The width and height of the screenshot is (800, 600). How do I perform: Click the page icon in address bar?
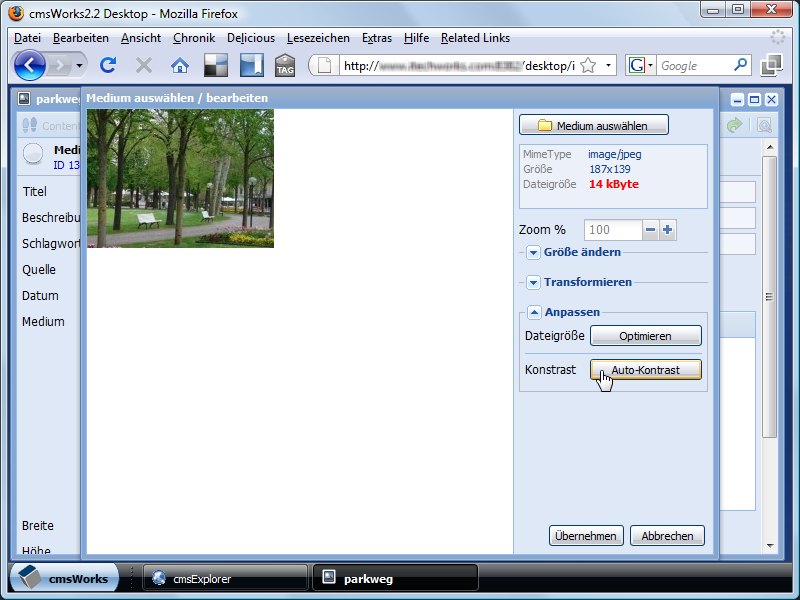325,65
